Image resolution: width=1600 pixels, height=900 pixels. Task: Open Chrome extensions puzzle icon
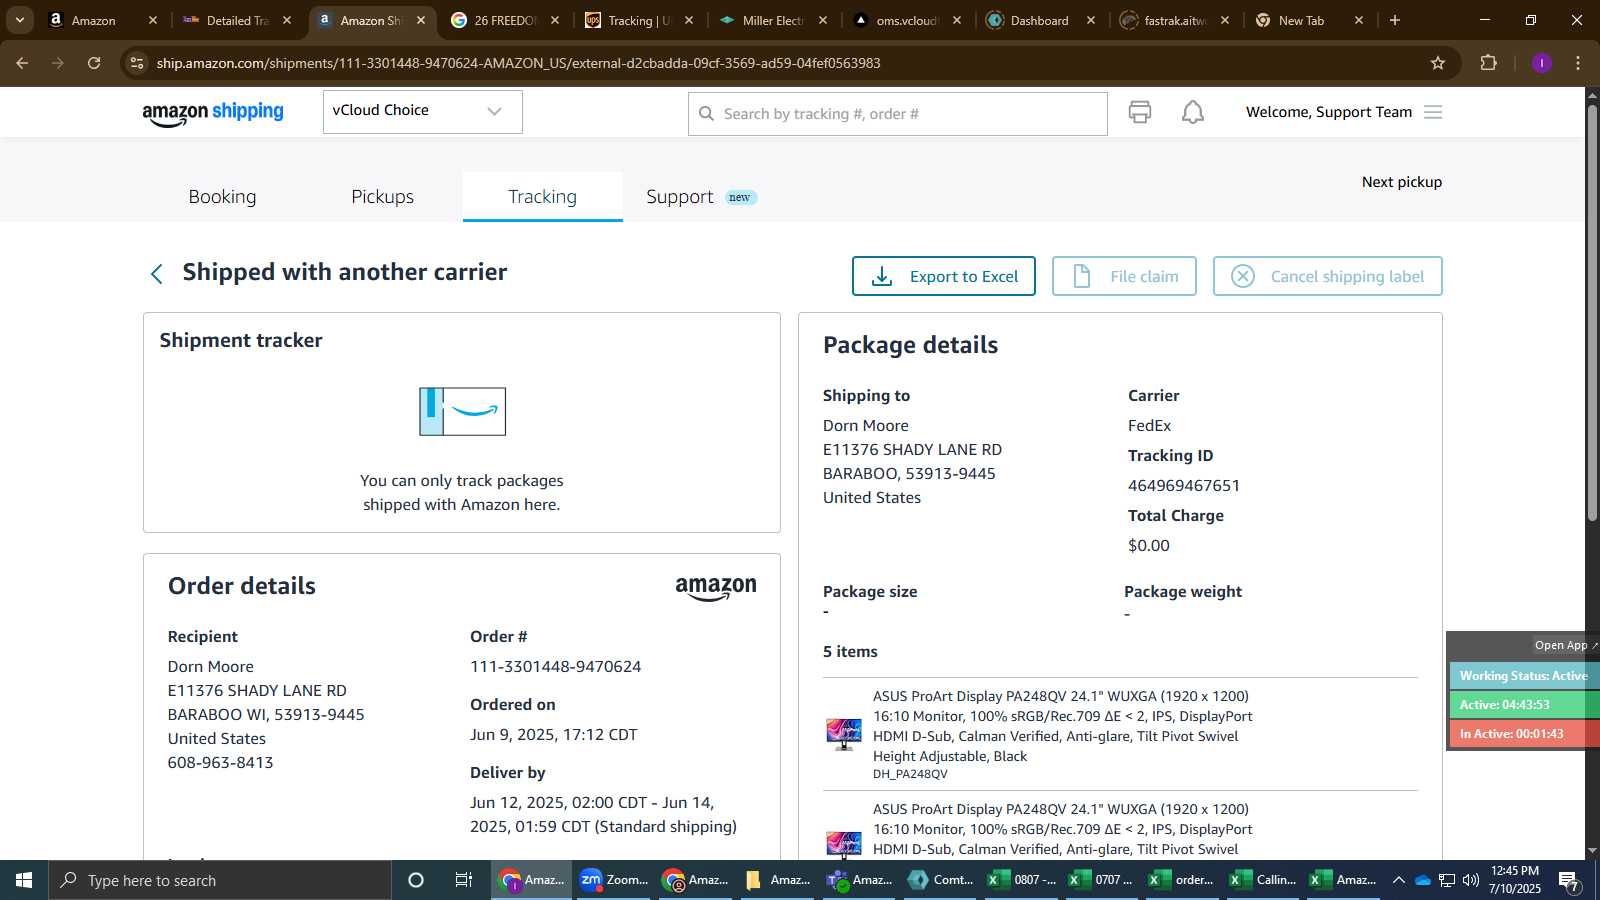pos(1488,63)
